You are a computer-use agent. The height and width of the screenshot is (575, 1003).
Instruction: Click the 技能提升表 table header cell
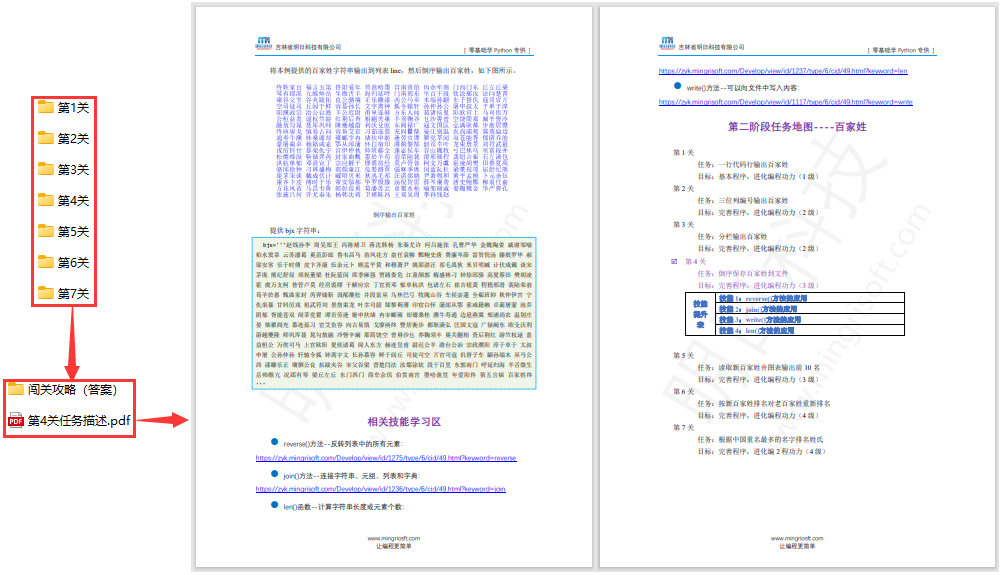pyautogui.click(x=700, y=314)
